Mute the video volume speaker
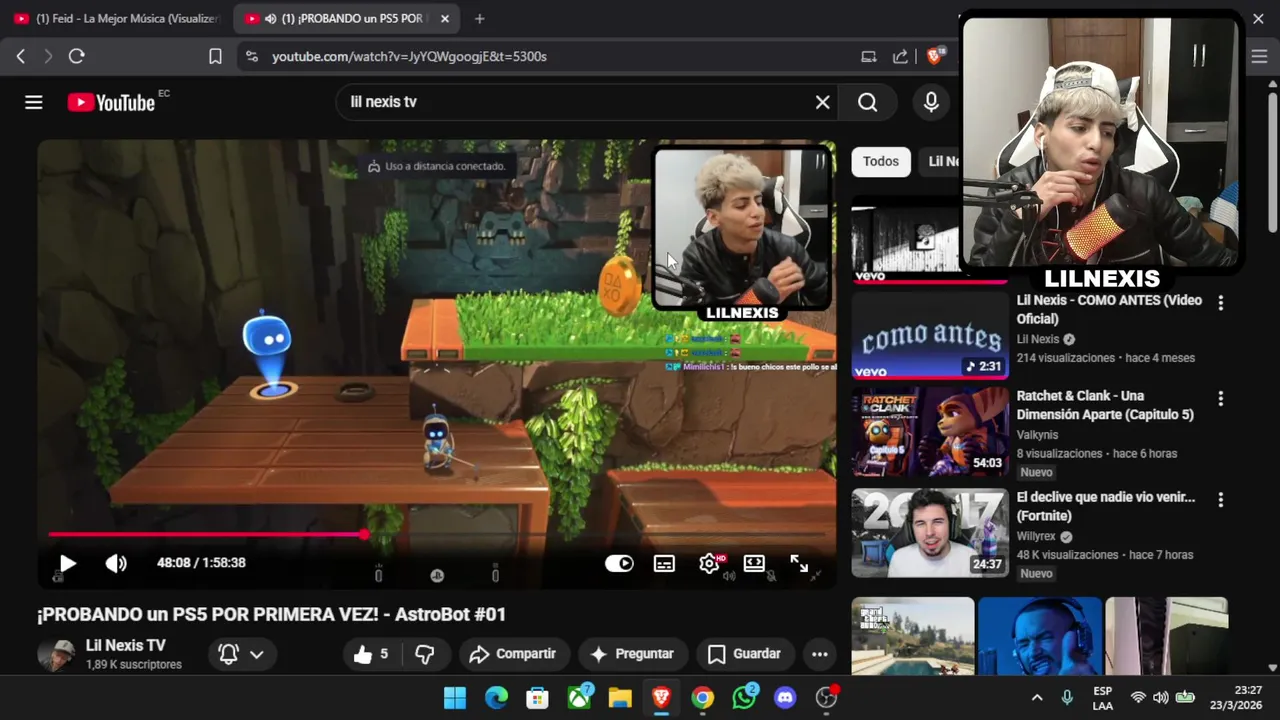This screenshot has width=1280, height=720. pos(116,563)
